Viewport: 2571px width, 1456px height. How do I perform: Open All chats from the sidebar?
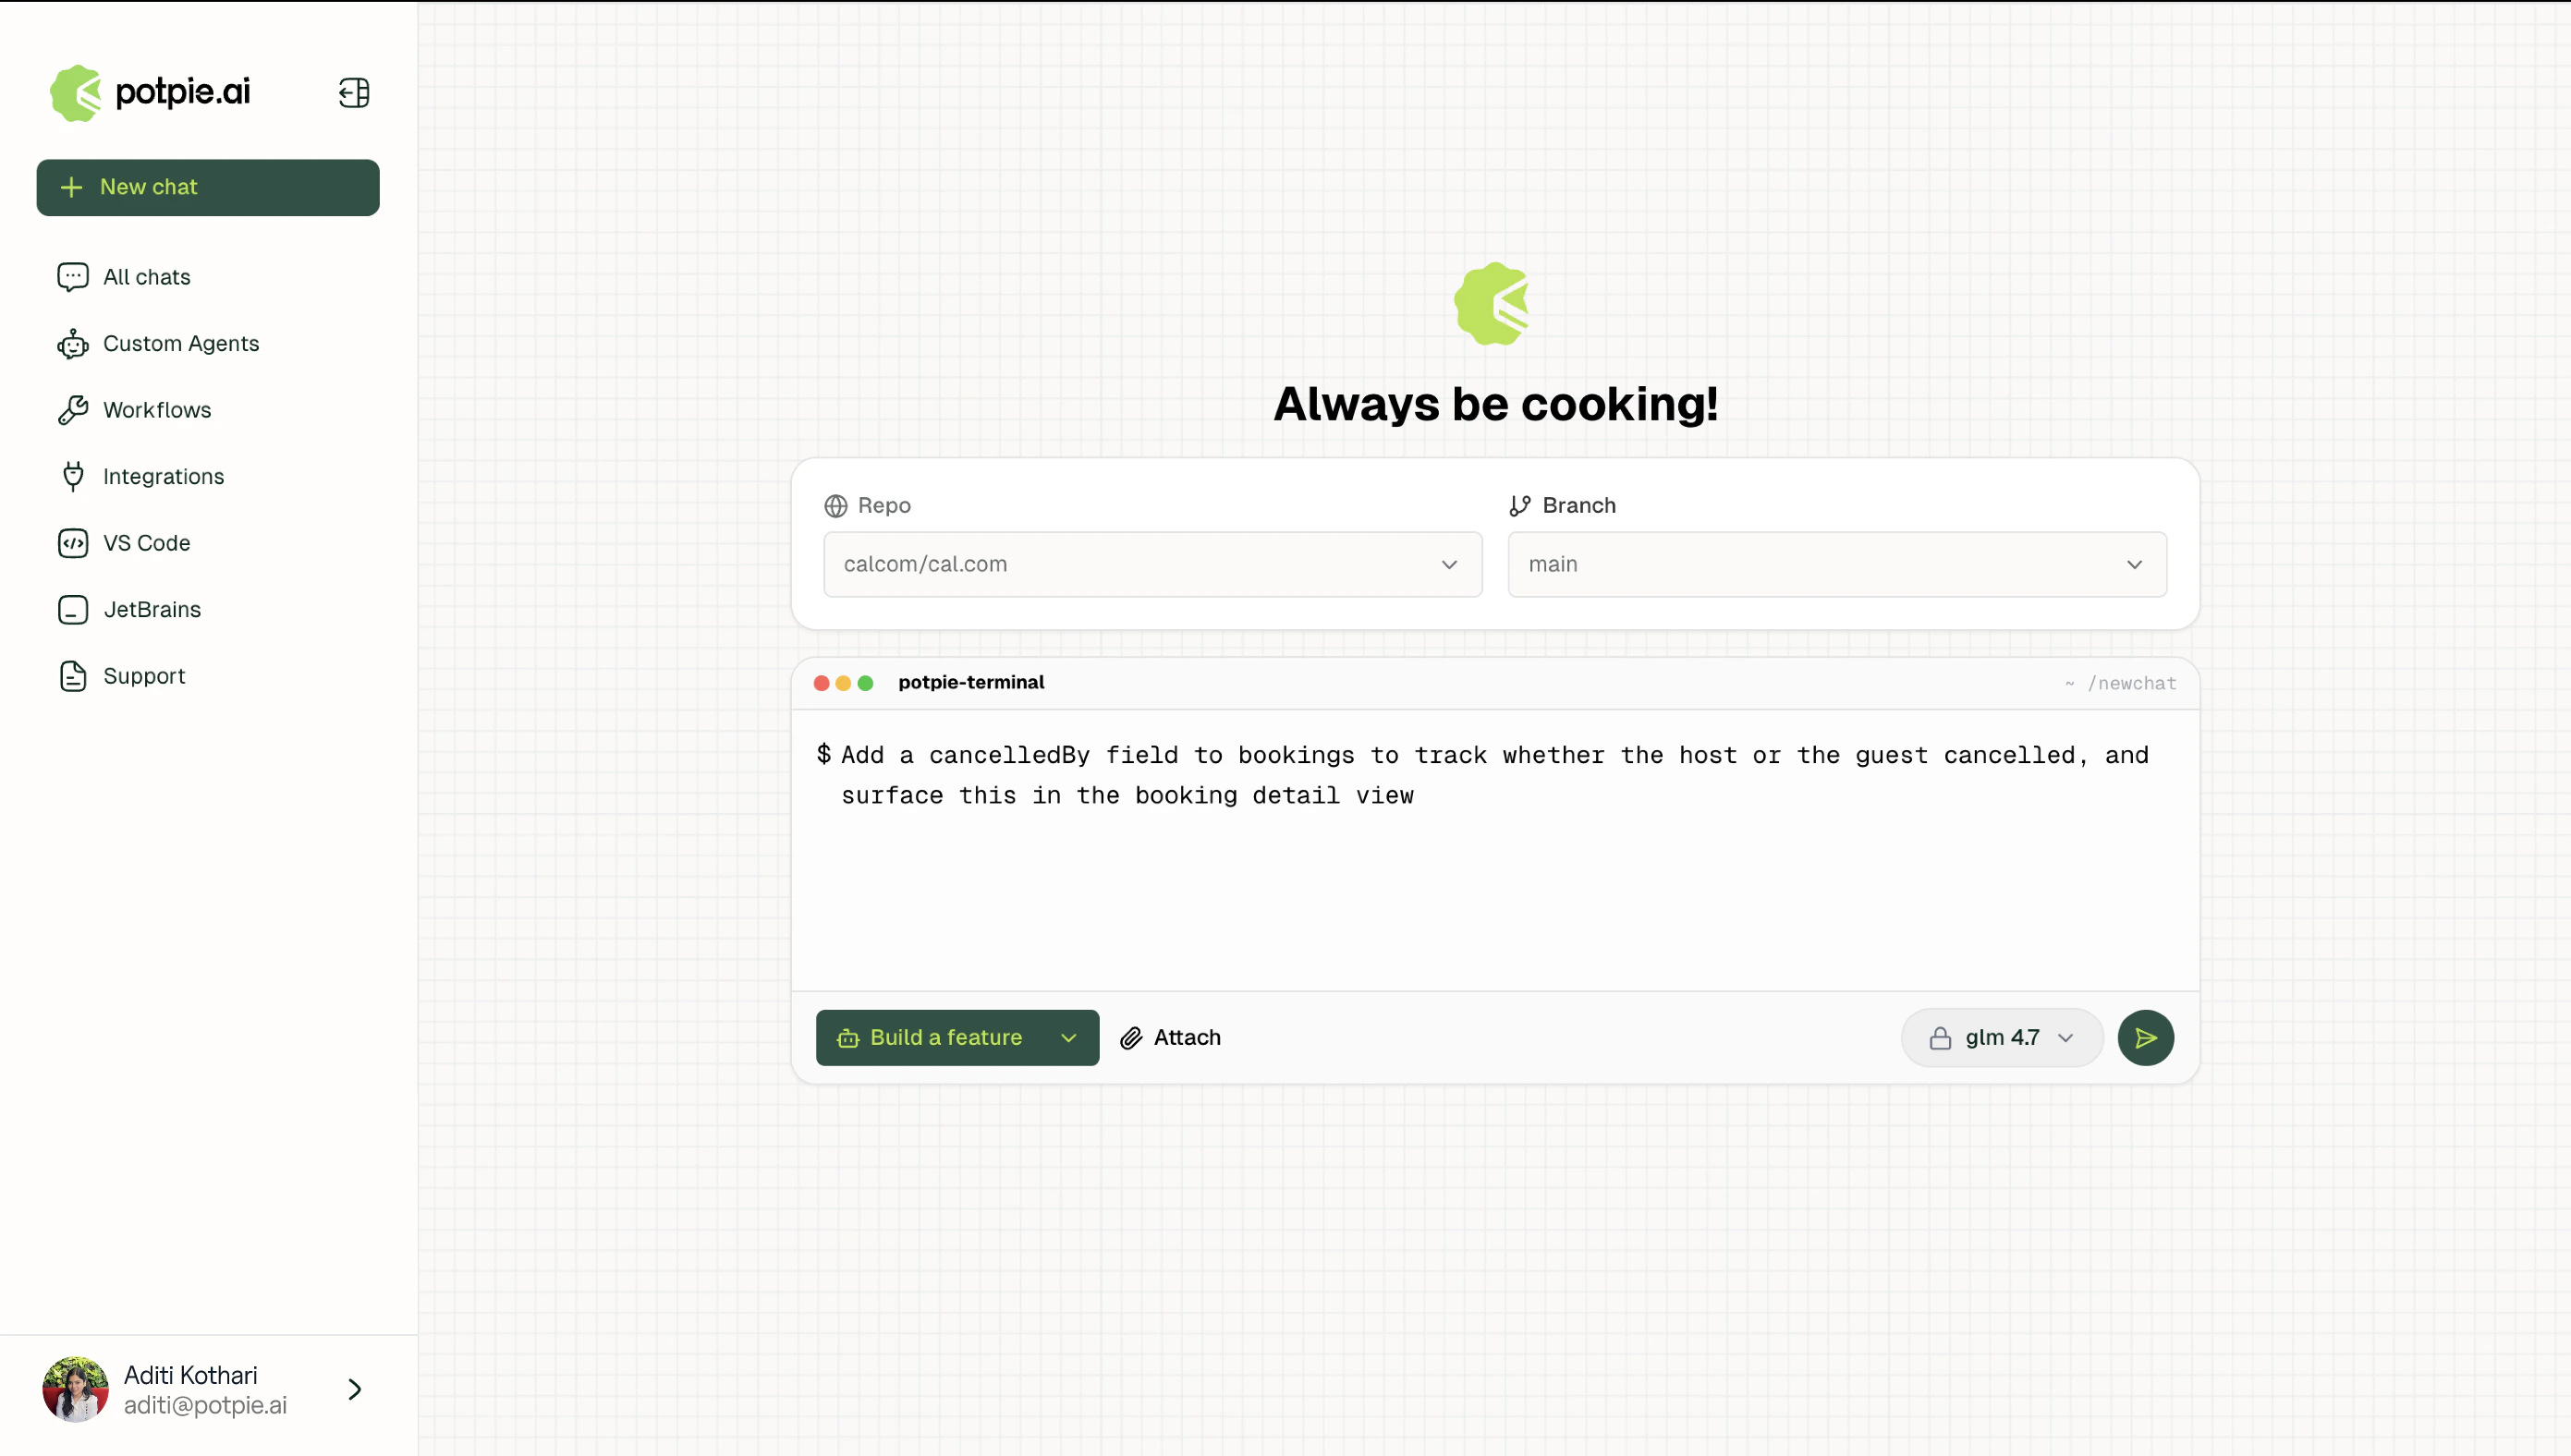[146, 277]
